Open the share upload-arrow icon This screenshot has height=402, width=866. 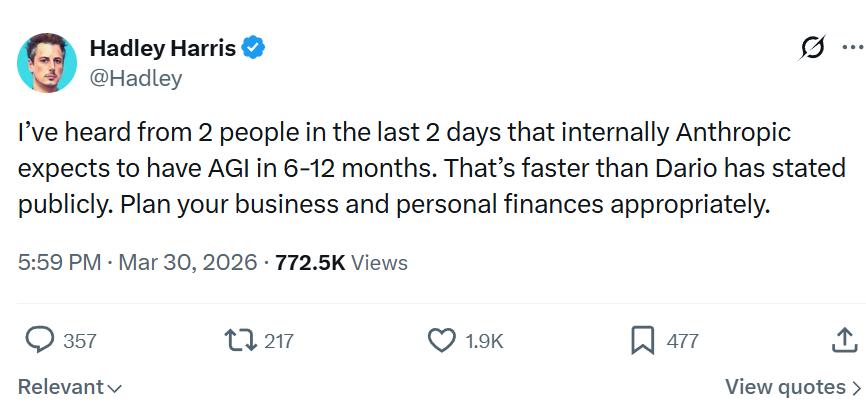(844, 340)
